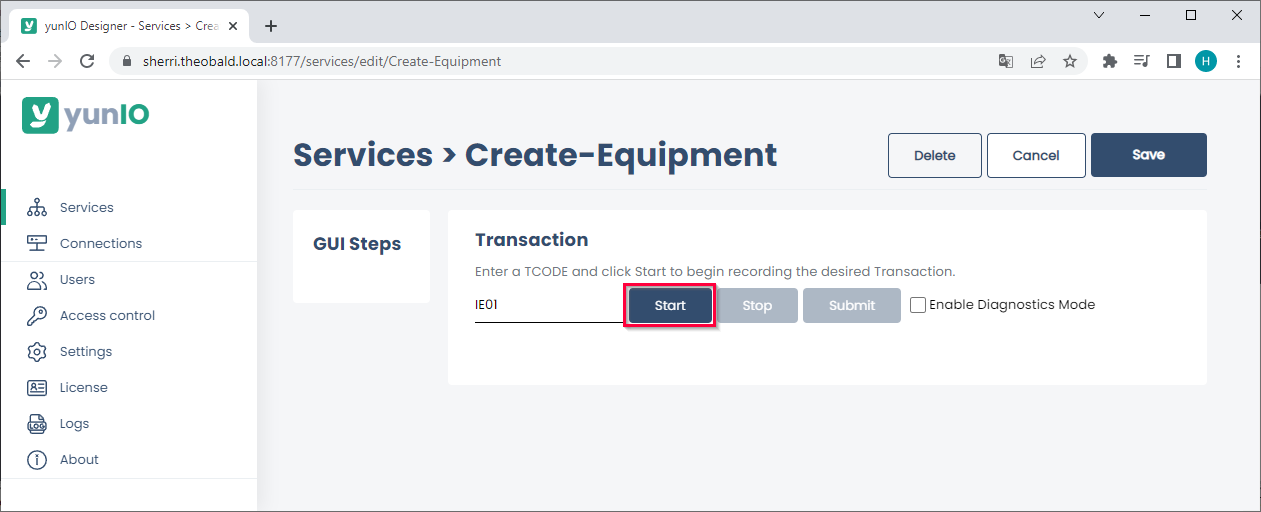The height and width of the screenshot is (512, 1261).
Task: Enable Diagnostics Mode checkbox
Action: 918,305
